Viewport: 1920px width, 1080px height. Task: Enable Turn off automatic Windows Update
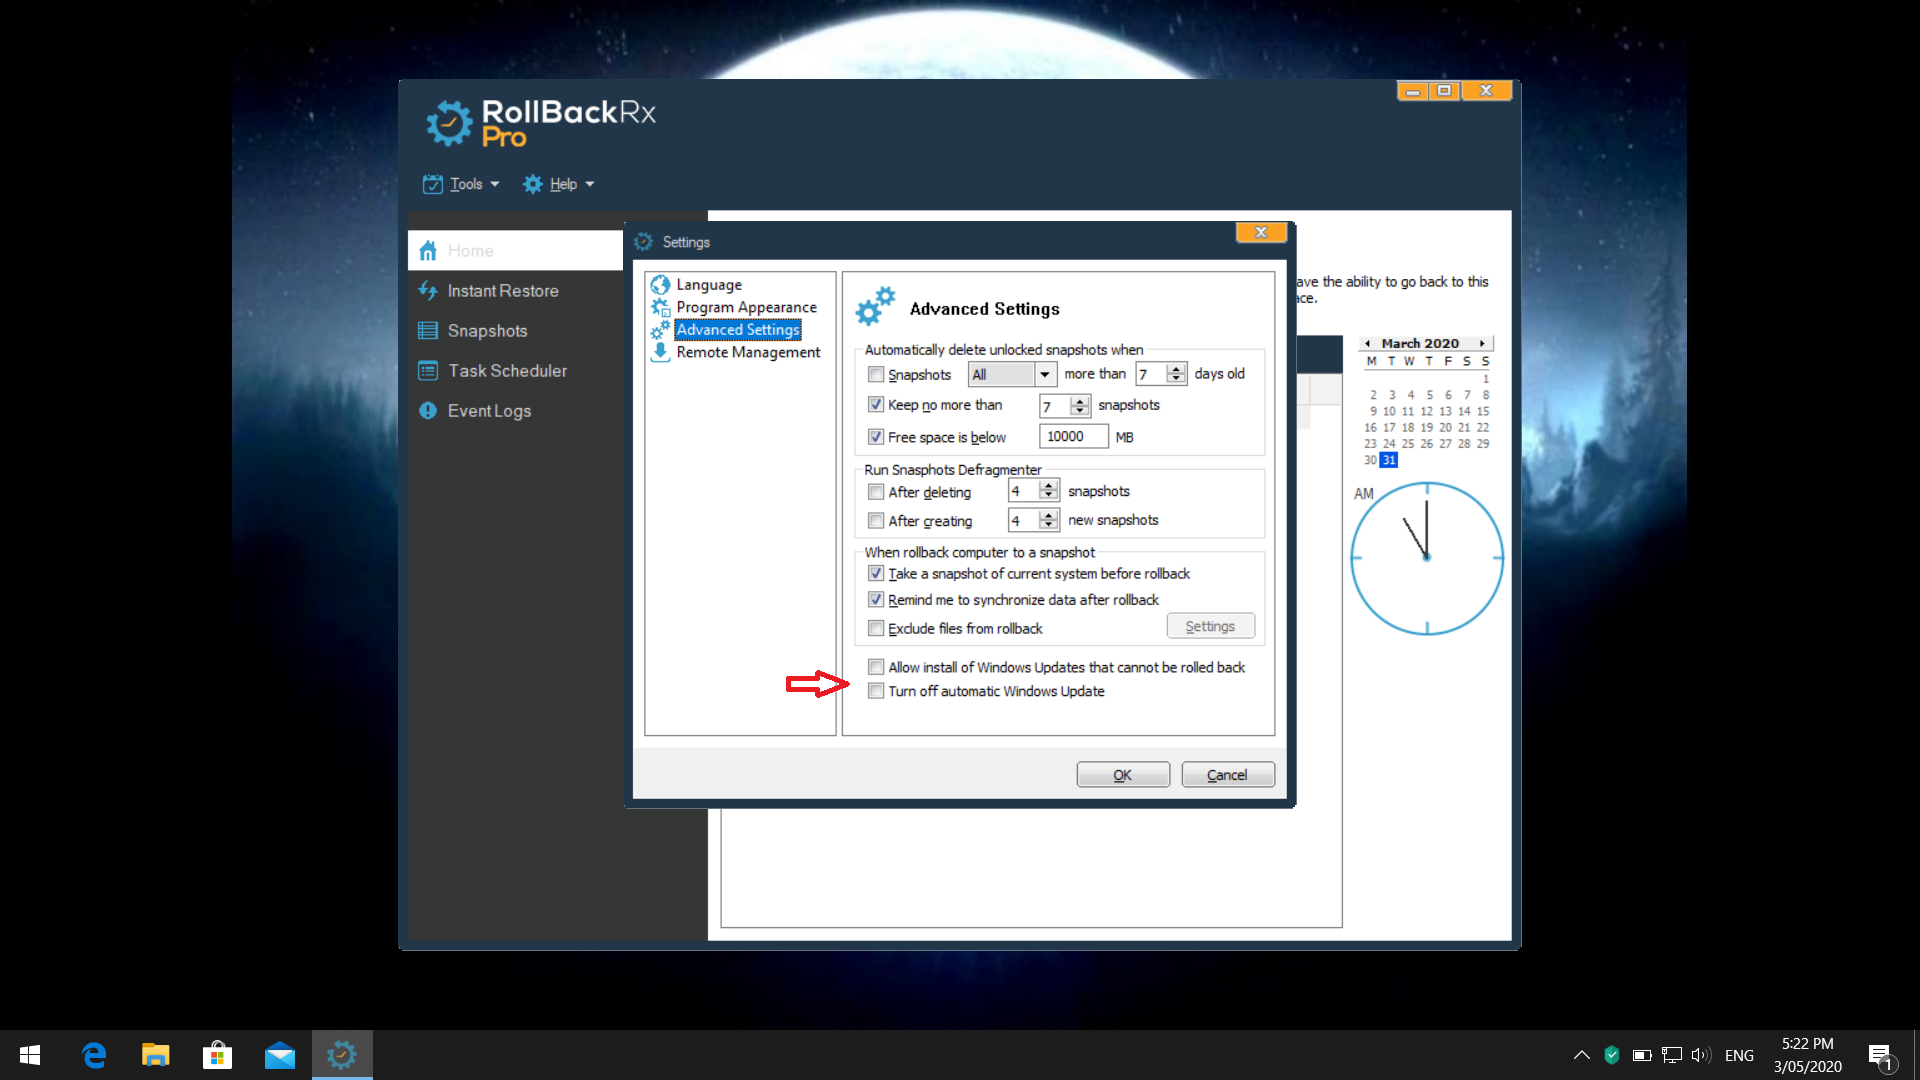876,691
